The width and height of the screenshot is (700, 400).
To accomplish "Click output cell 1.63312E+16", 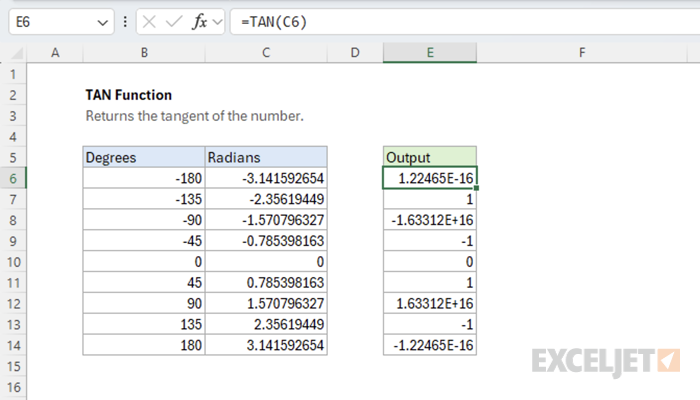I will tap(429, 304).
